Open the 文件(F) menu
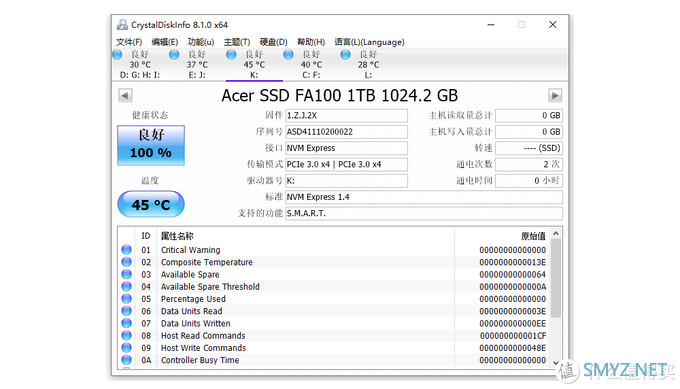Viewport: 680px width, 389px height. coord(129,42)
